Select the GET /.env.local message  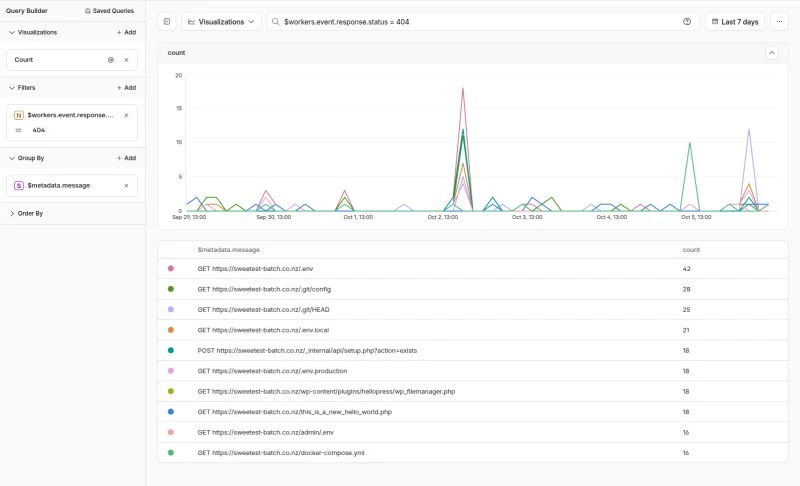tap(263, 330)
